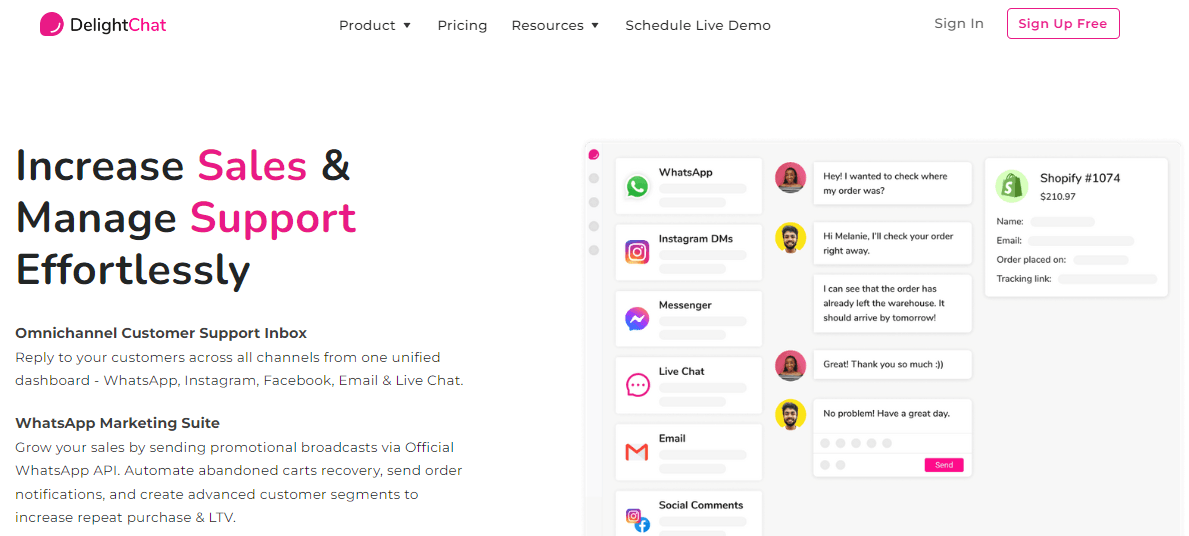This screenshot has height=536, width=1189.
Task: Expand the Resources dropdown menu
Action: coord(555,25)
